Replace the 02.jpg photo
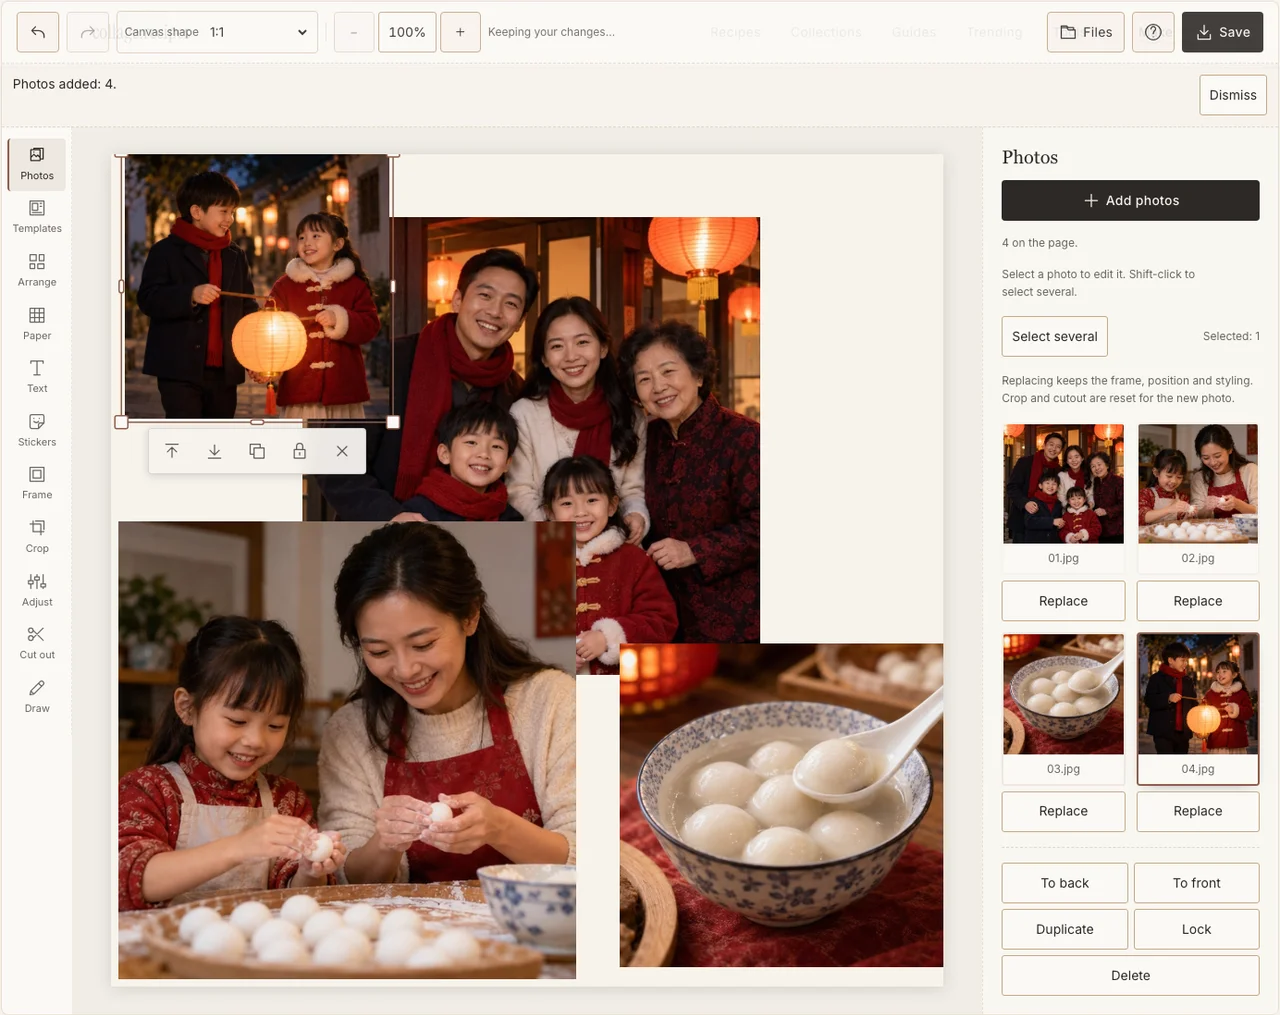 pos(1198,601)
